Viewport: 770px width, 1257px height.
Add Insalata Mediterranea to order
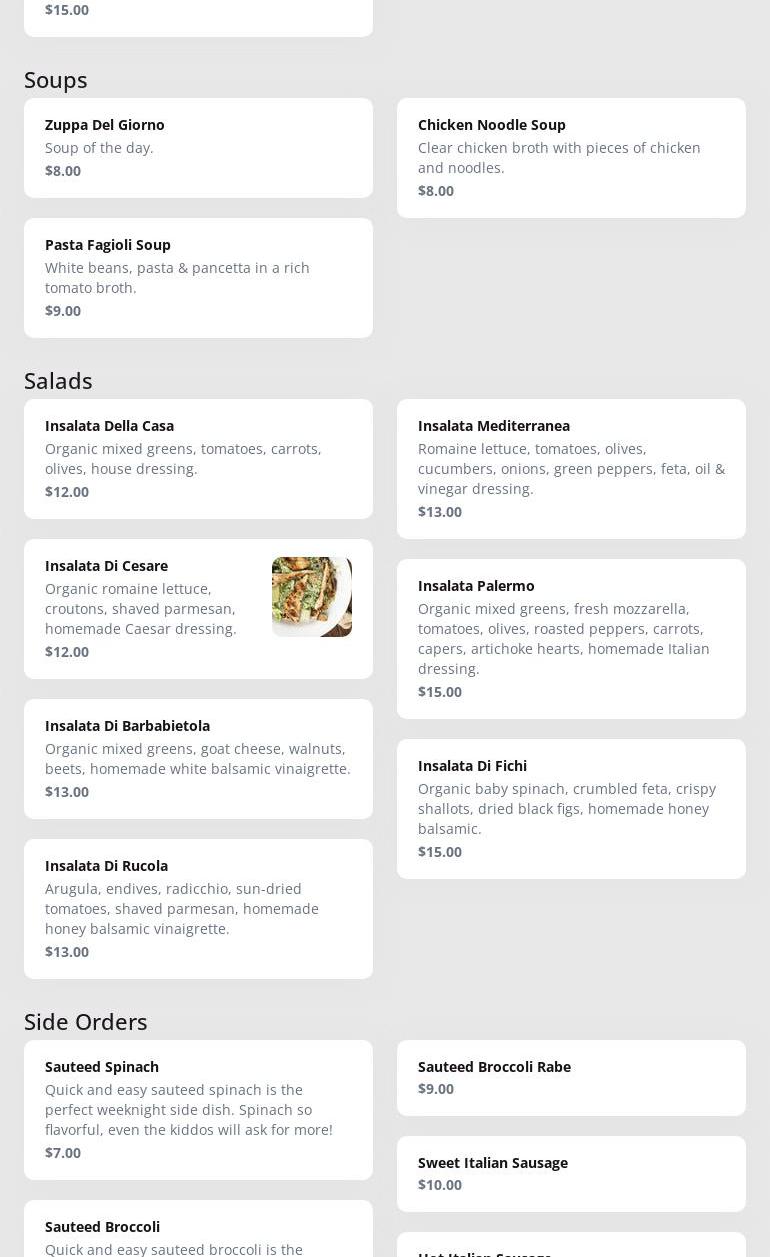(571, 469)
